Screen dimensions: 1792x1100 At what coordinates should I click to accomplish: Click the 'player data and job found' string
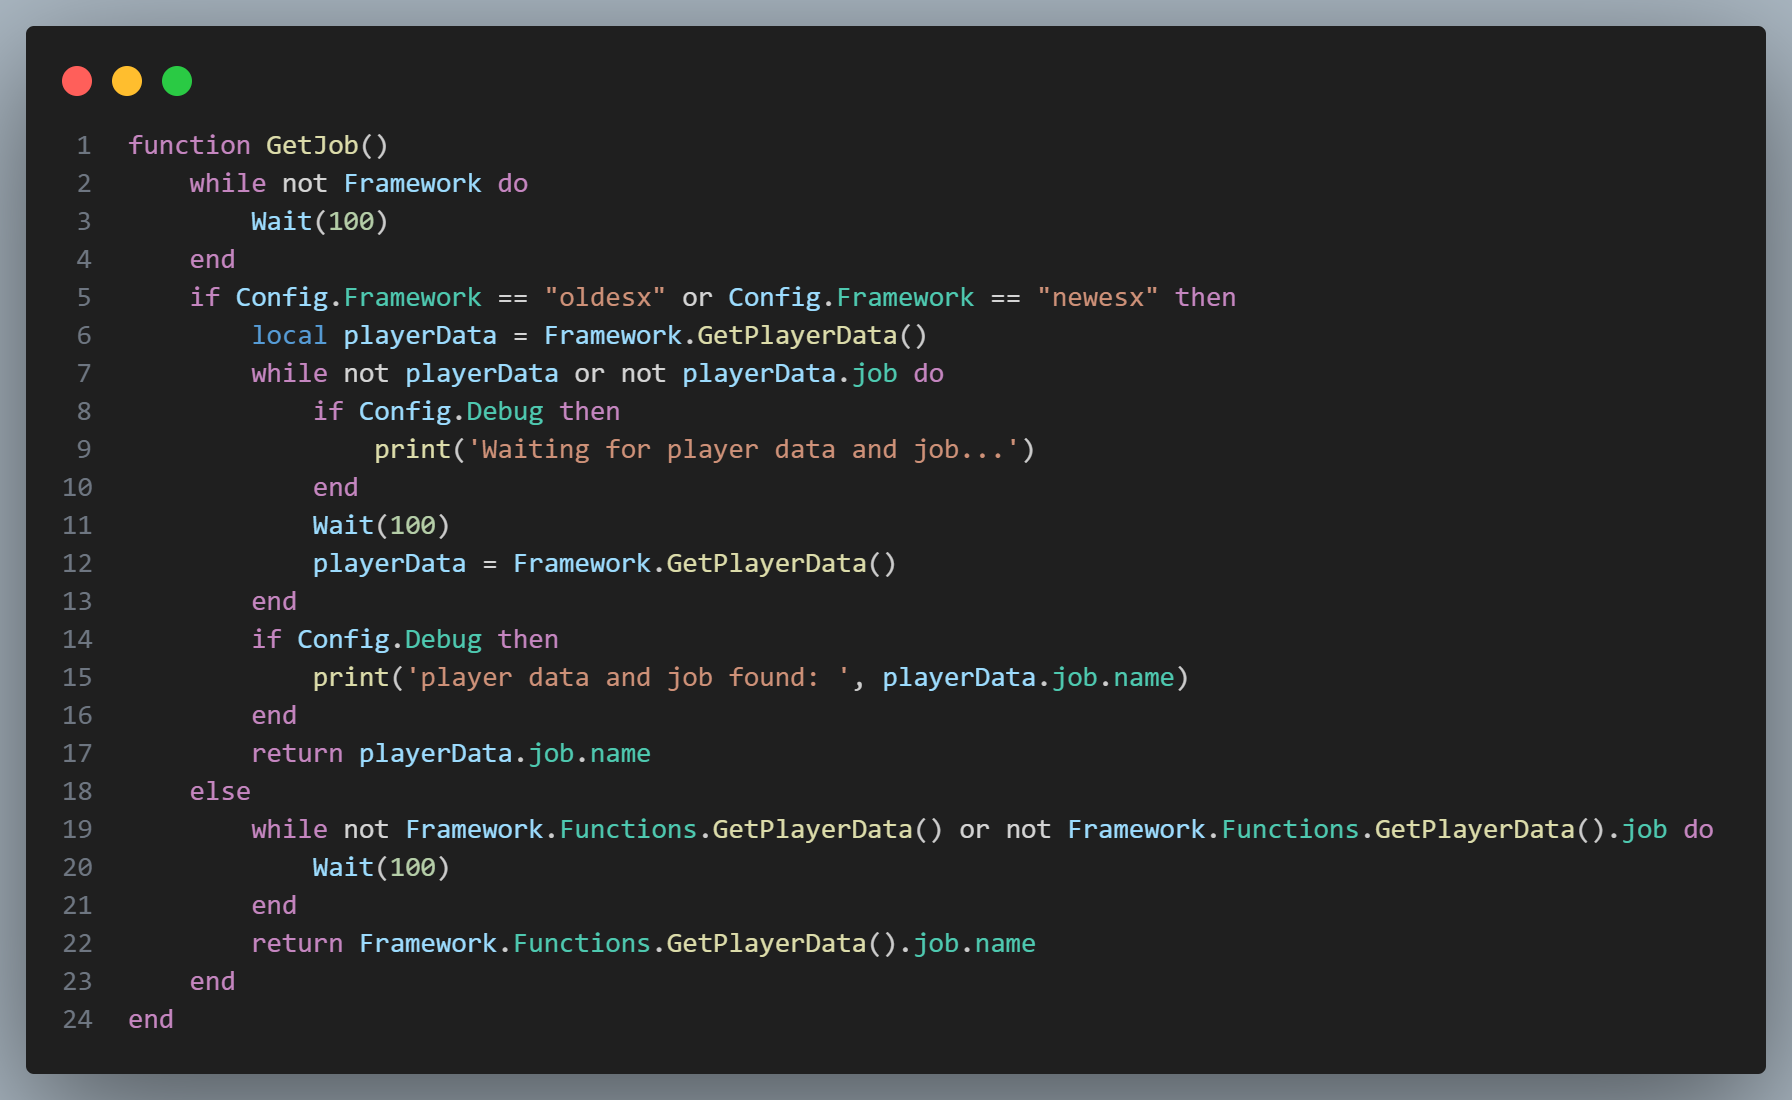tap(627, 678)
